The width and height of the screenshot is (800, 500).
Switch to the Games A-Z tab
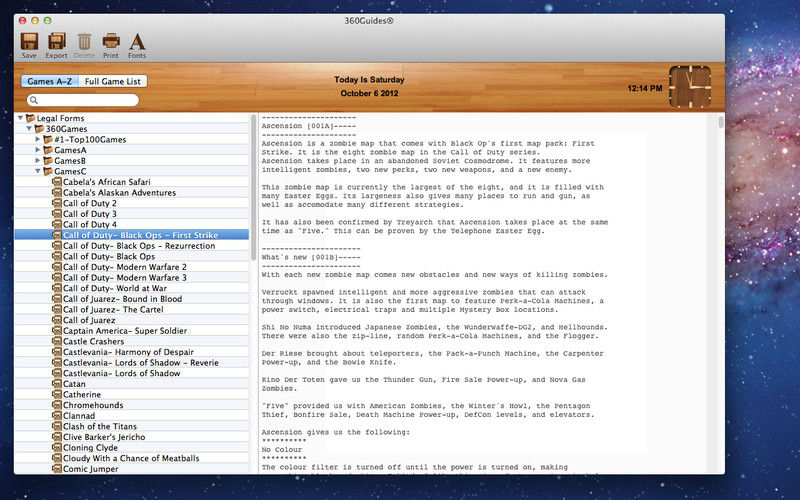coord(49,81)
